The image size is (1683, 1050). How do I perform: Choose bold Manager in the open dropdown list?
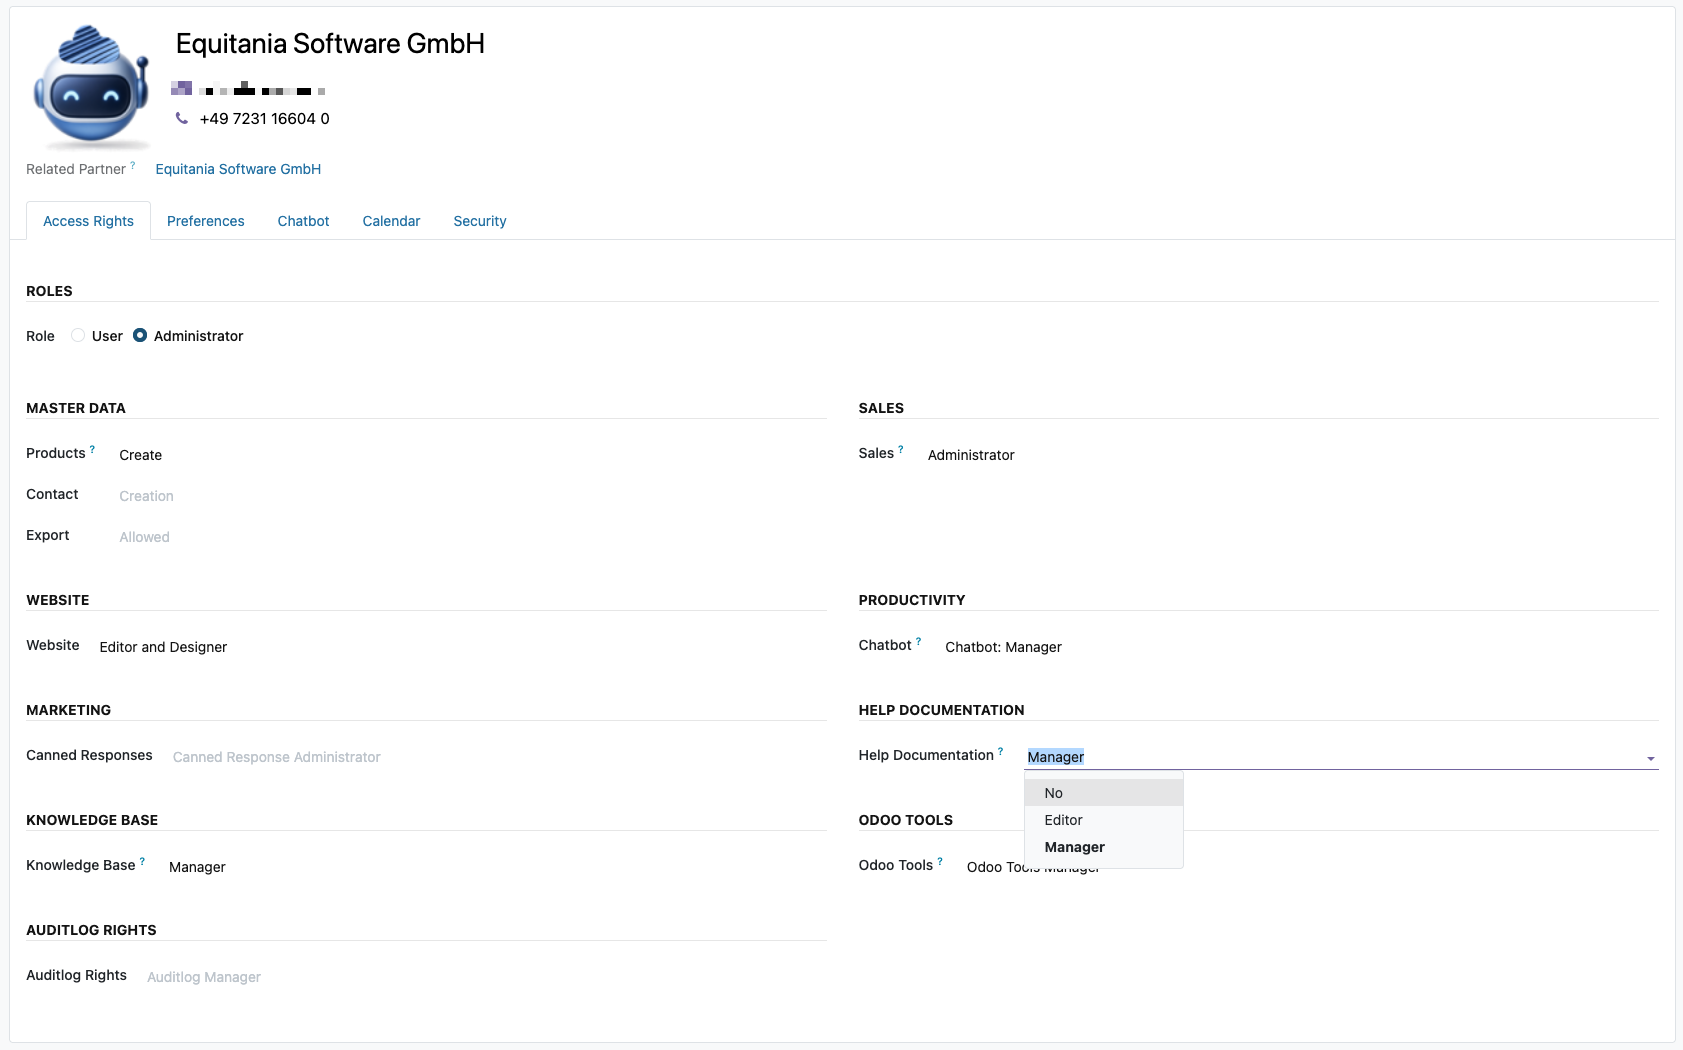click(x=1104, y=847)
